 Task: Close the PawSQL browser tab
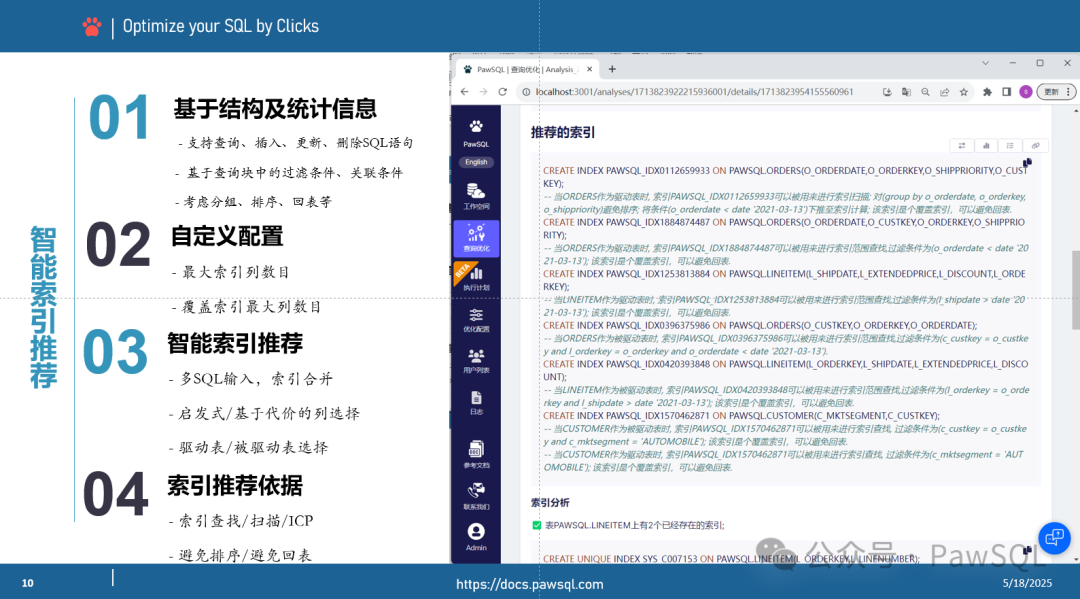[590, 70]
